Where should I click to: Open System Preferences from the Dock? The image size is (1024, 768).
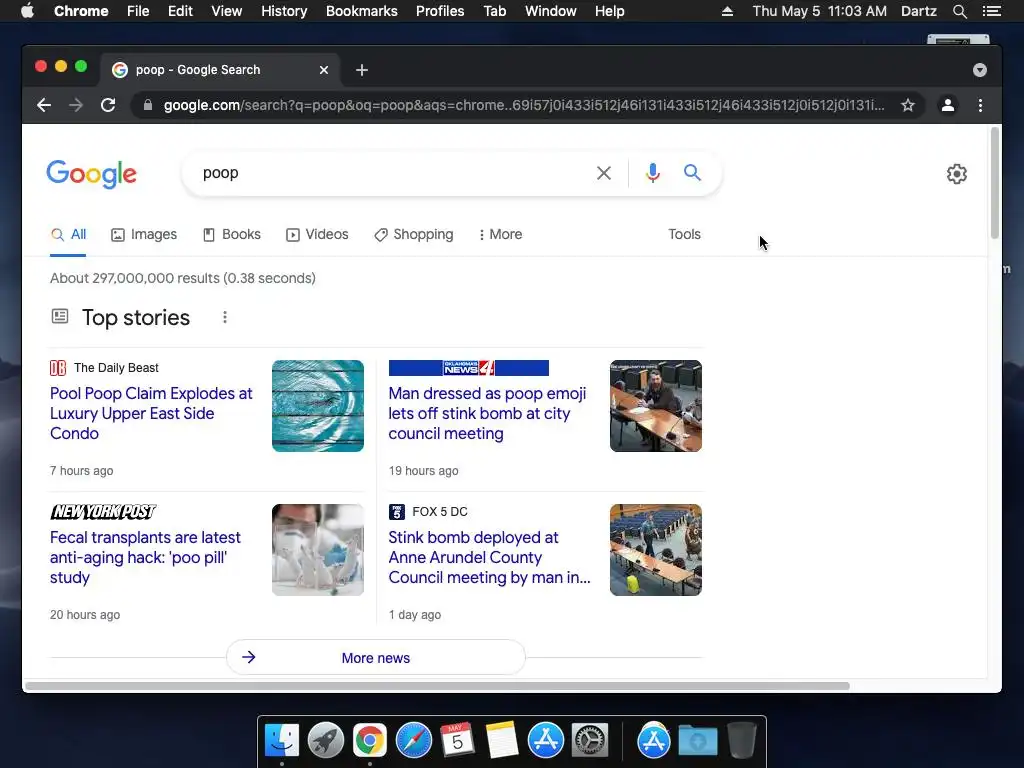[x=590, y=741]
